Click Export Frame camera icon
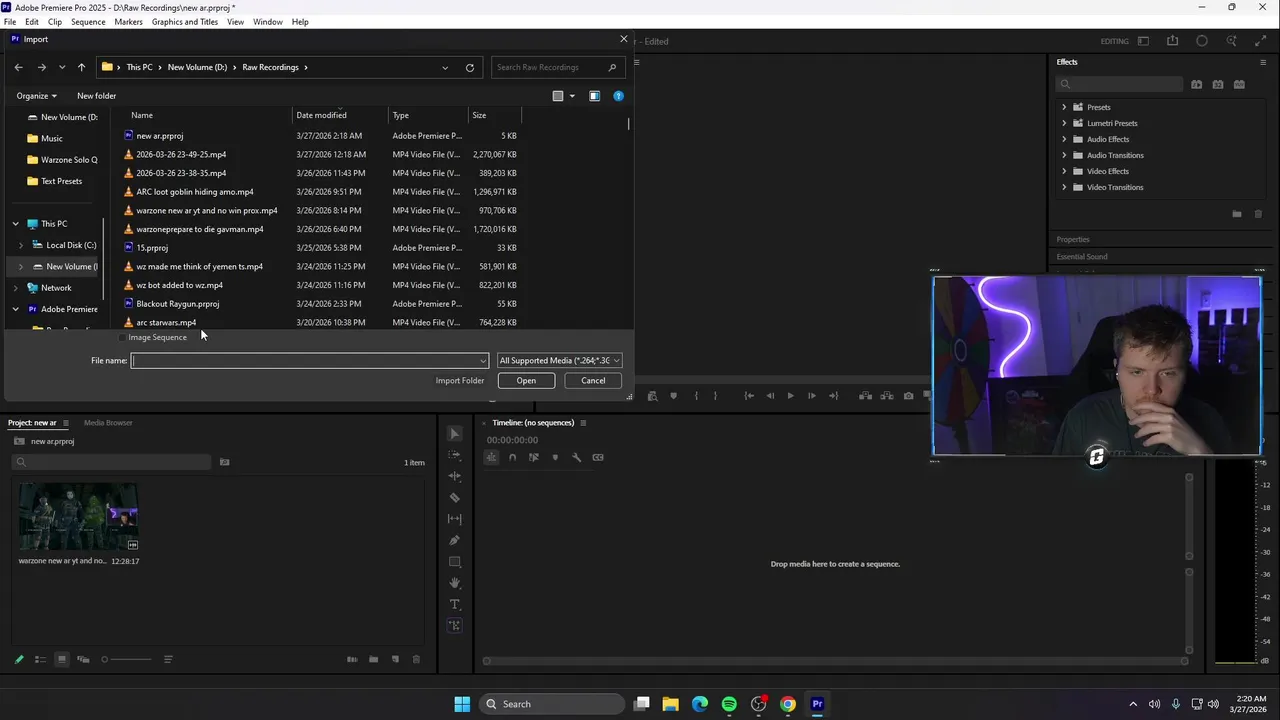 (x=908, y=396)
